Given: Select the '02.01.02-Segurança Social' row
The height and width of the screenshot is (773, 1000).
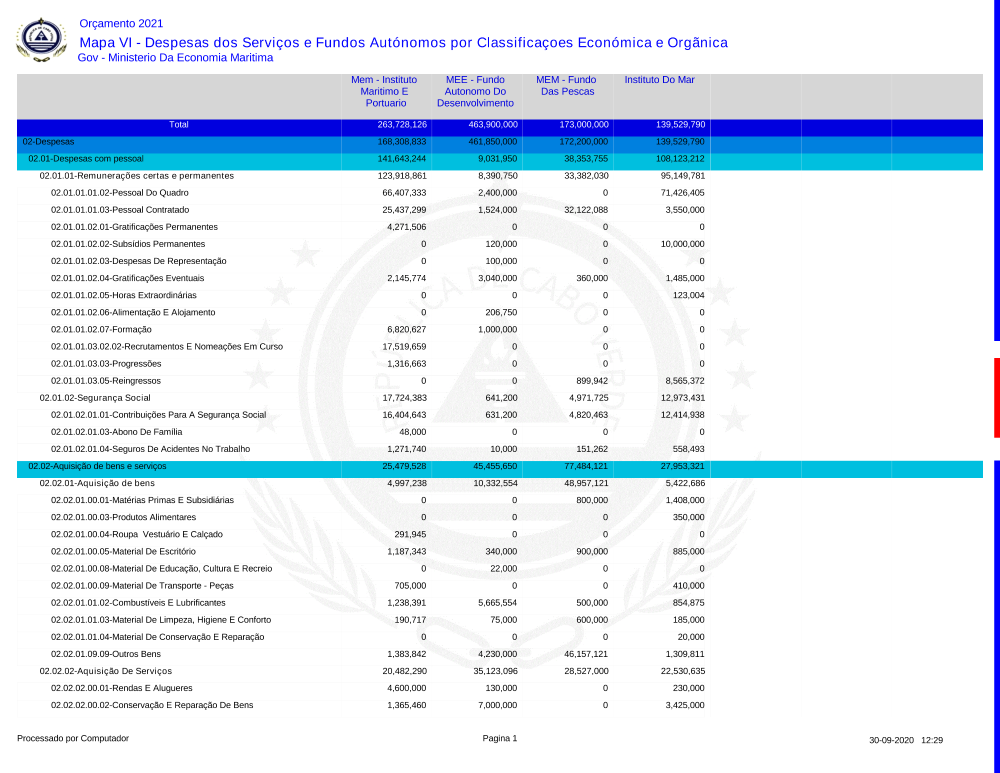Looking at the screenshot, I should pyautogui.click(x=94, y=398).
